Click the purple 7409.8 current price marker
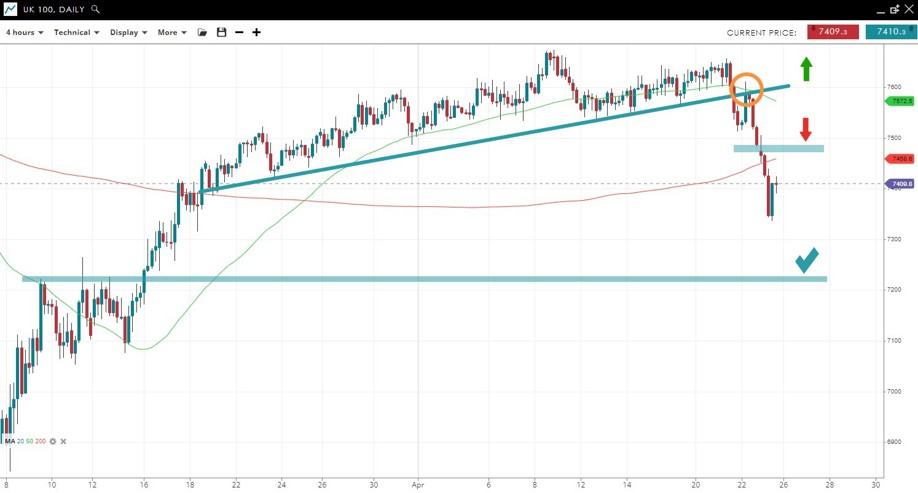This screenshot has width=918, height=493. click(900, 184)
